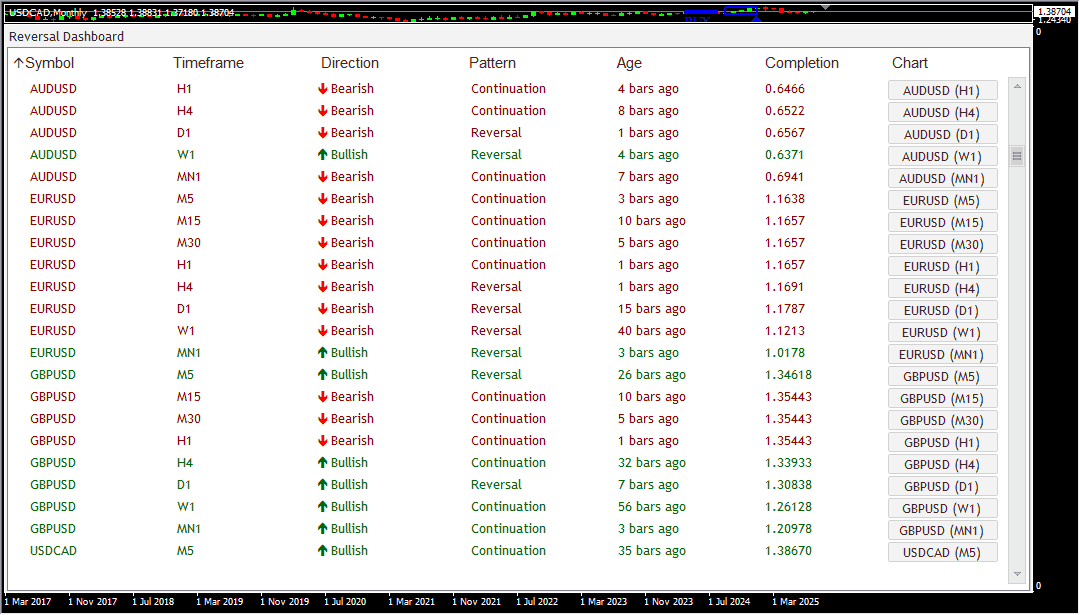
Task: Sort by the Timeframe column header
Action: tap(208, 63)
